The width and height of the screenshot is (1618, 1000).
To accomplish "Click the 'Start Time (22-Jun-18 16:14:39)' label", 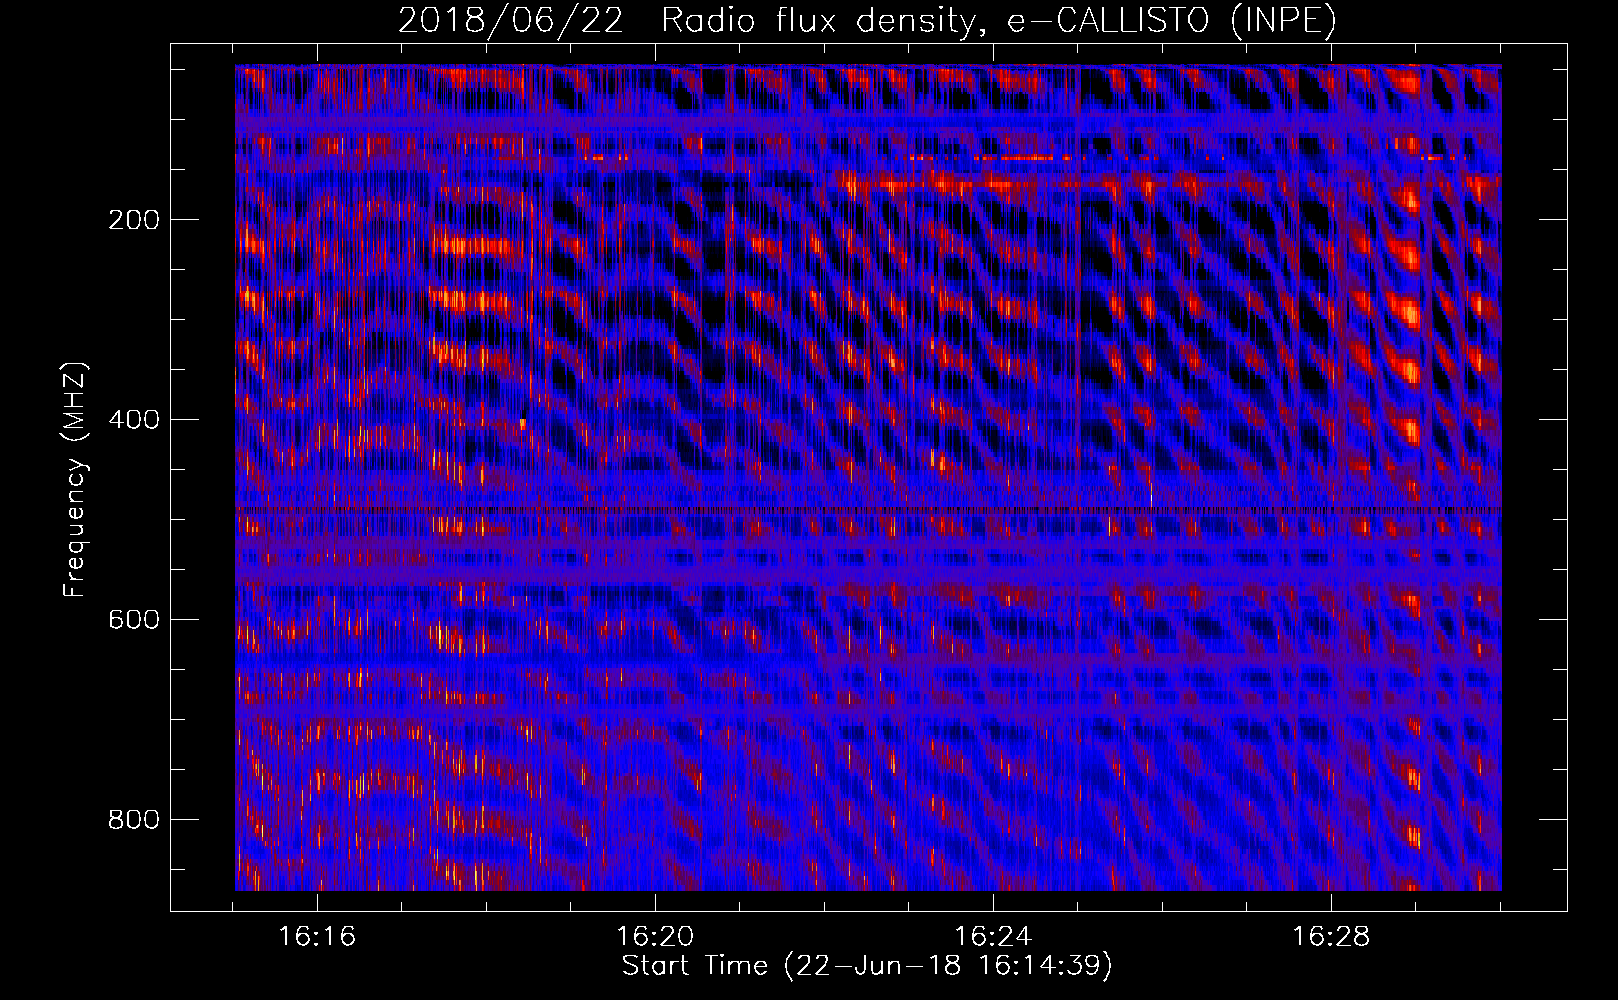I will tap(867, 966).
